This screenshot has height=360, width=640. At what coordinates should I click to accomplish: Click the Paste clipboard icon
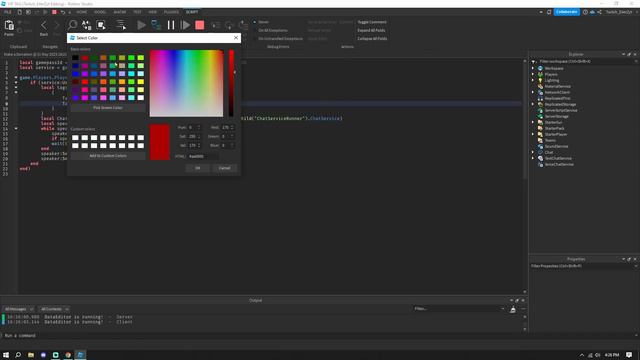click(x=9, y=25)
